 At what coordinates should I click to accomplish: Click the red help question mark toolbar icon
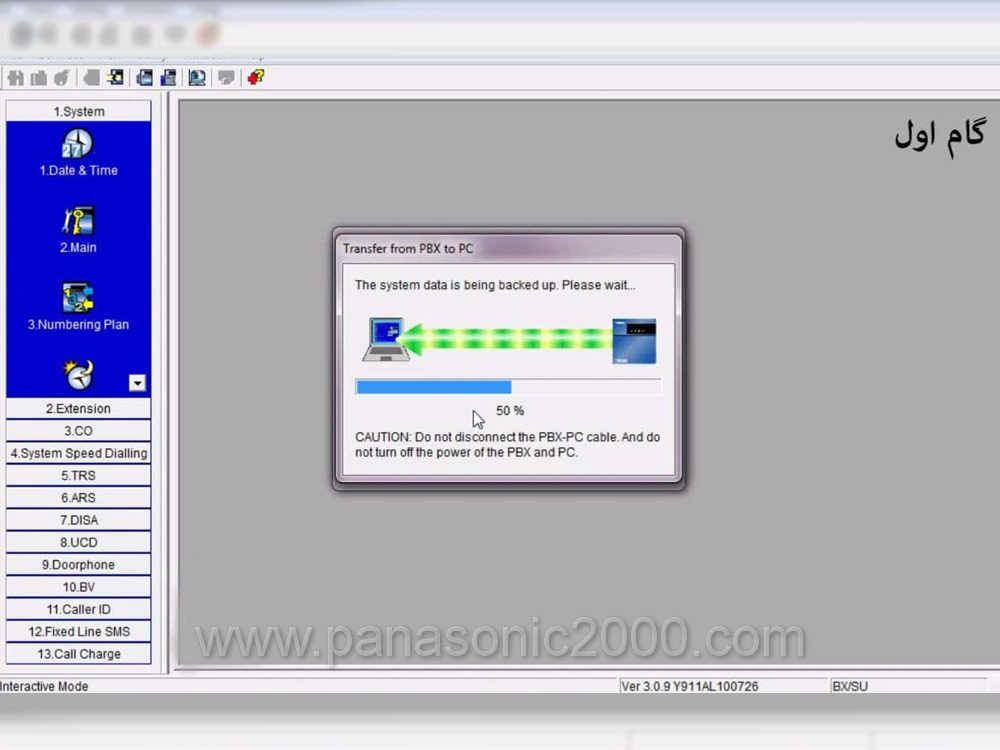[256, 78]
